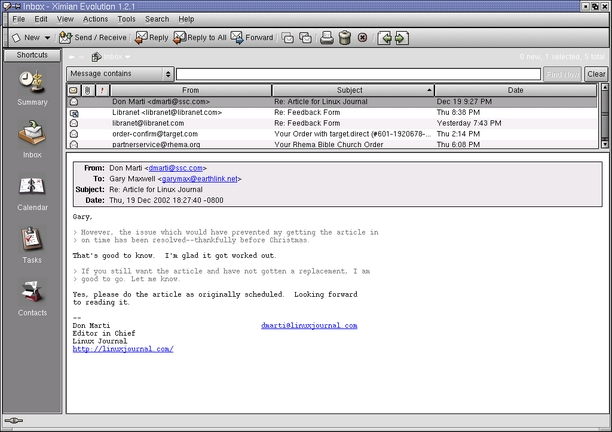Image resolution: width=612 pixels, height=432 pixels.
Task: Go to the previous message arrow
Action: pyautogui.click(x=385, y=38)
